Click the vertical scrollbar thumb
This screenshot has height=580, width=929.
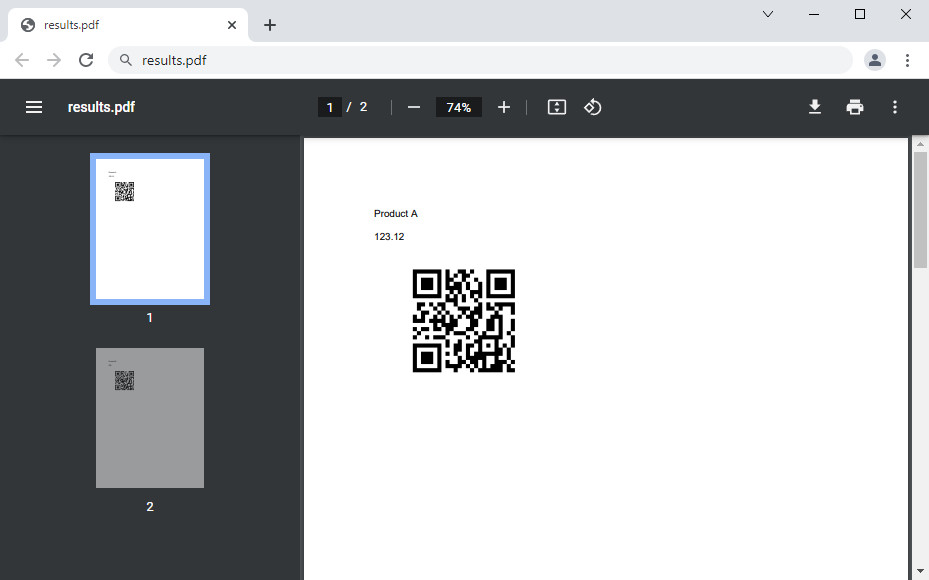click(920, 210)
